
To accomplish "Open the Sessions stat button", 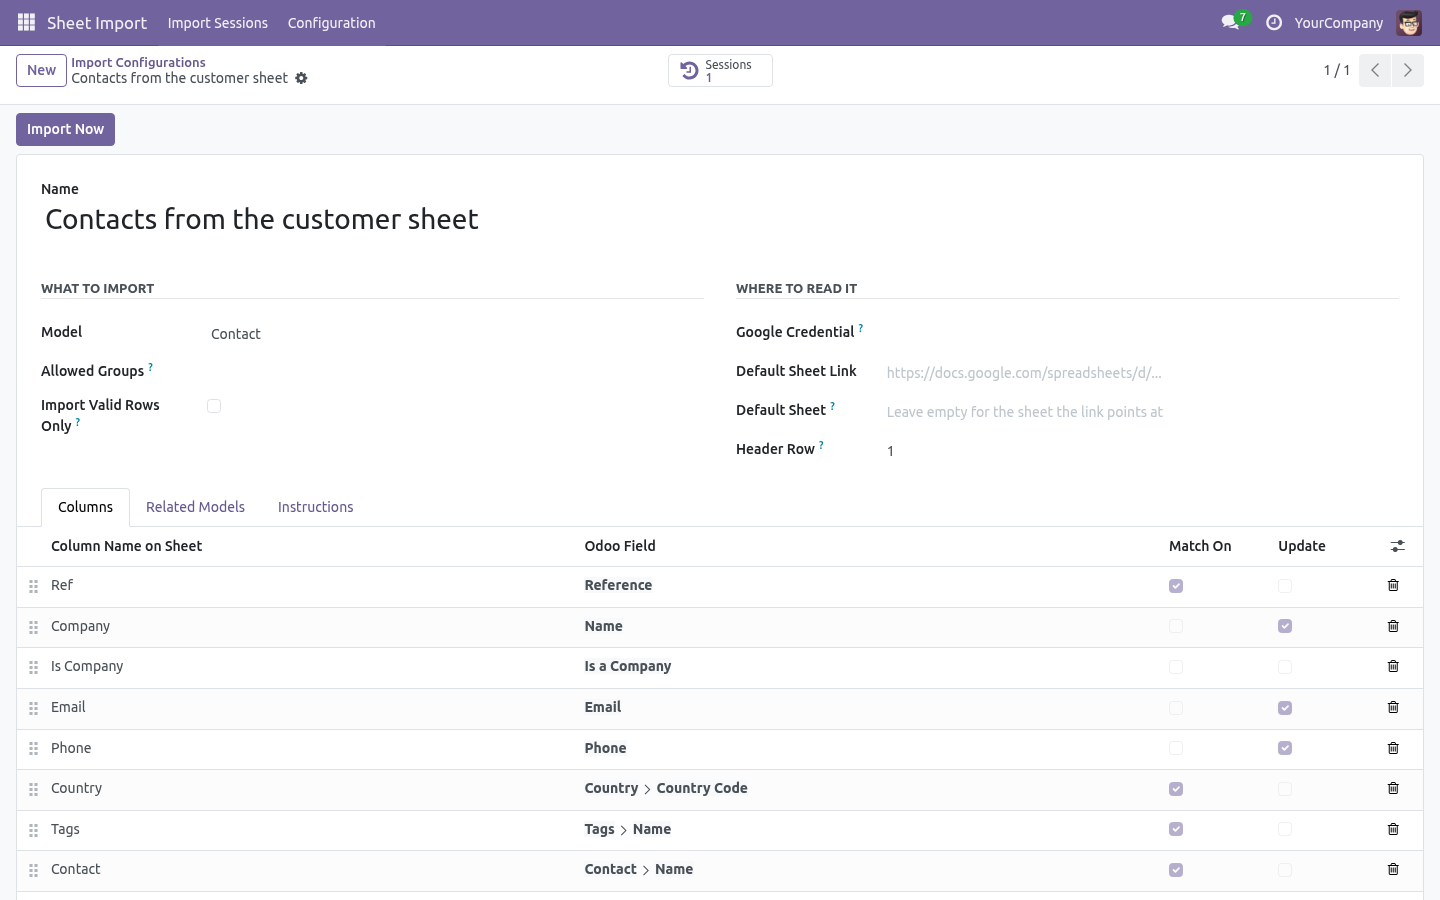I will point(720,70).
